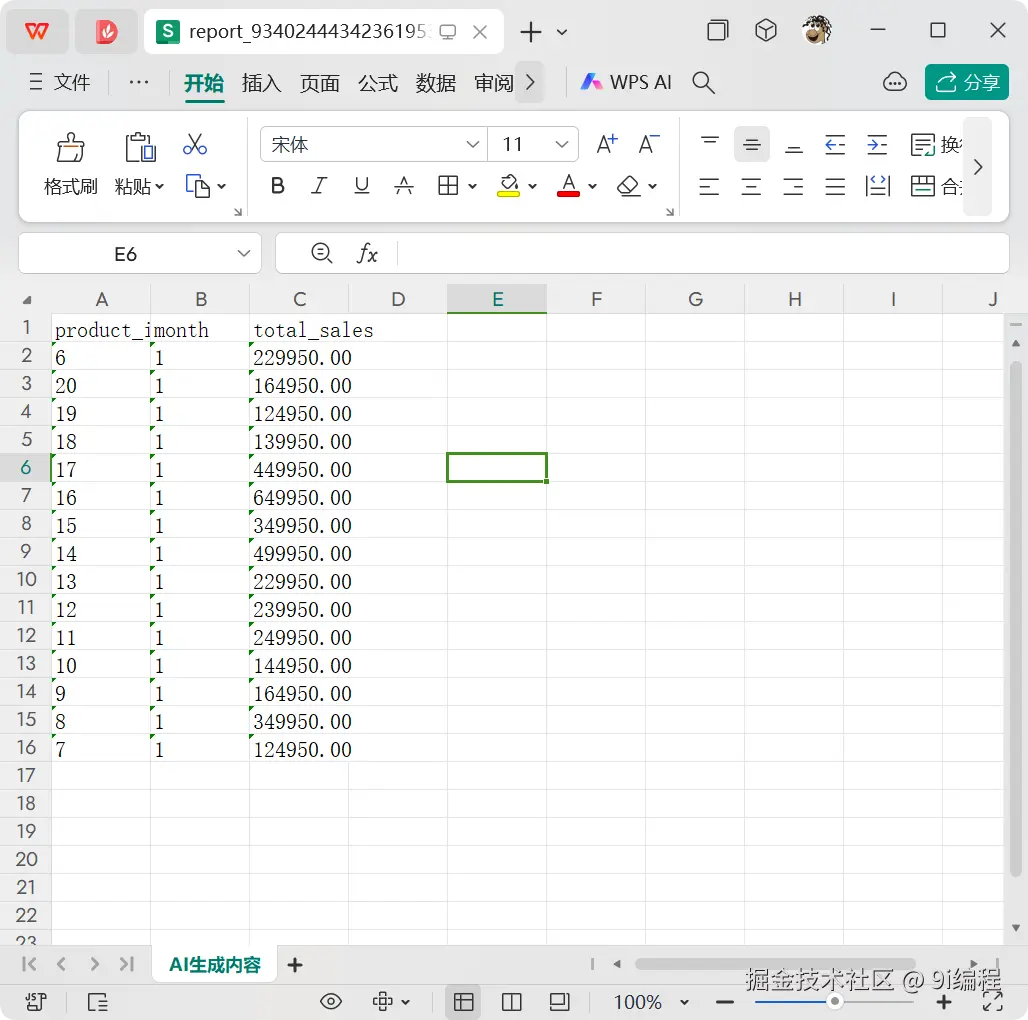Click the Cut scissors icon
Viewport: 1028px width, 1020px height.
(195, 144)
